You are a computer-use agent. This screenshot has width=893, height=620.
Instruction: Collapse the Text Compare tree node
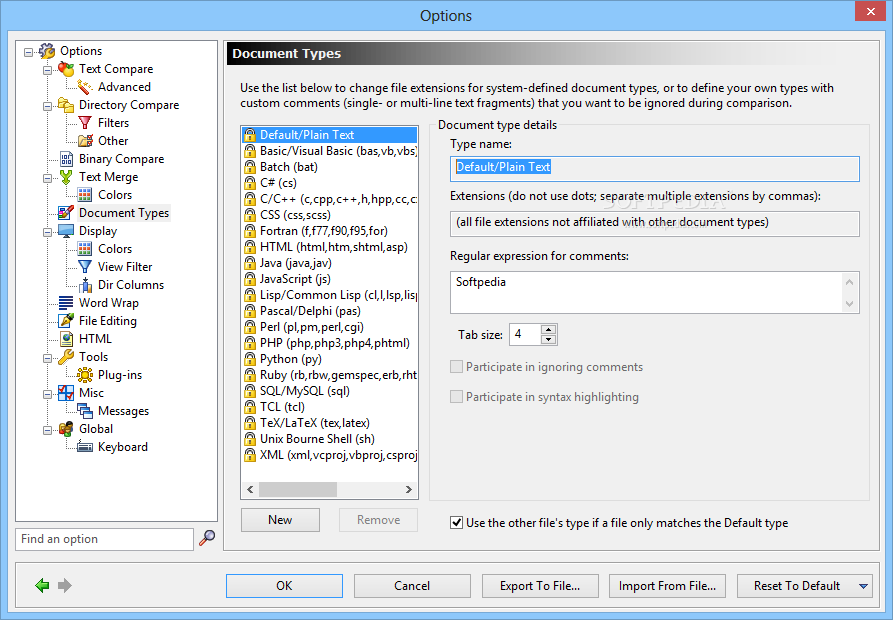(47, 70)
